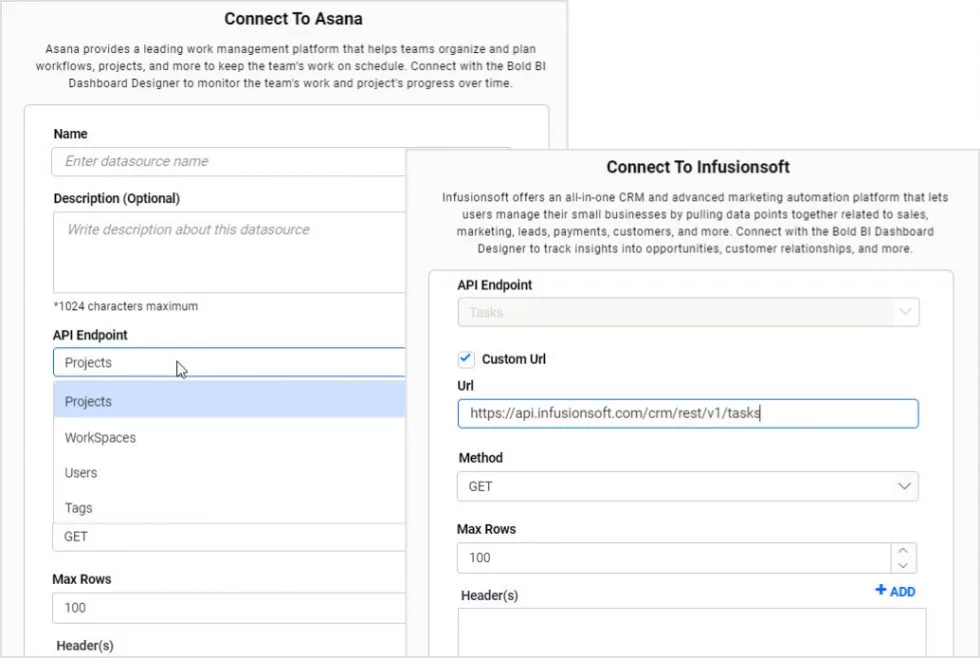Increase Max Rows with the up arrow

pos(903,551)
